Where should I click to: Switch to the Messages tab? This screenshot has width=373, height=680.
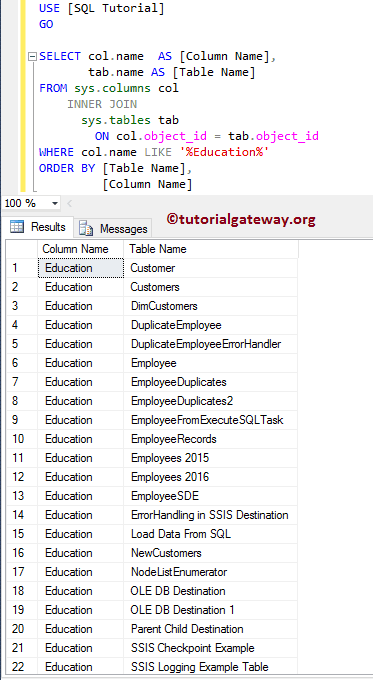tap(113, 229)
